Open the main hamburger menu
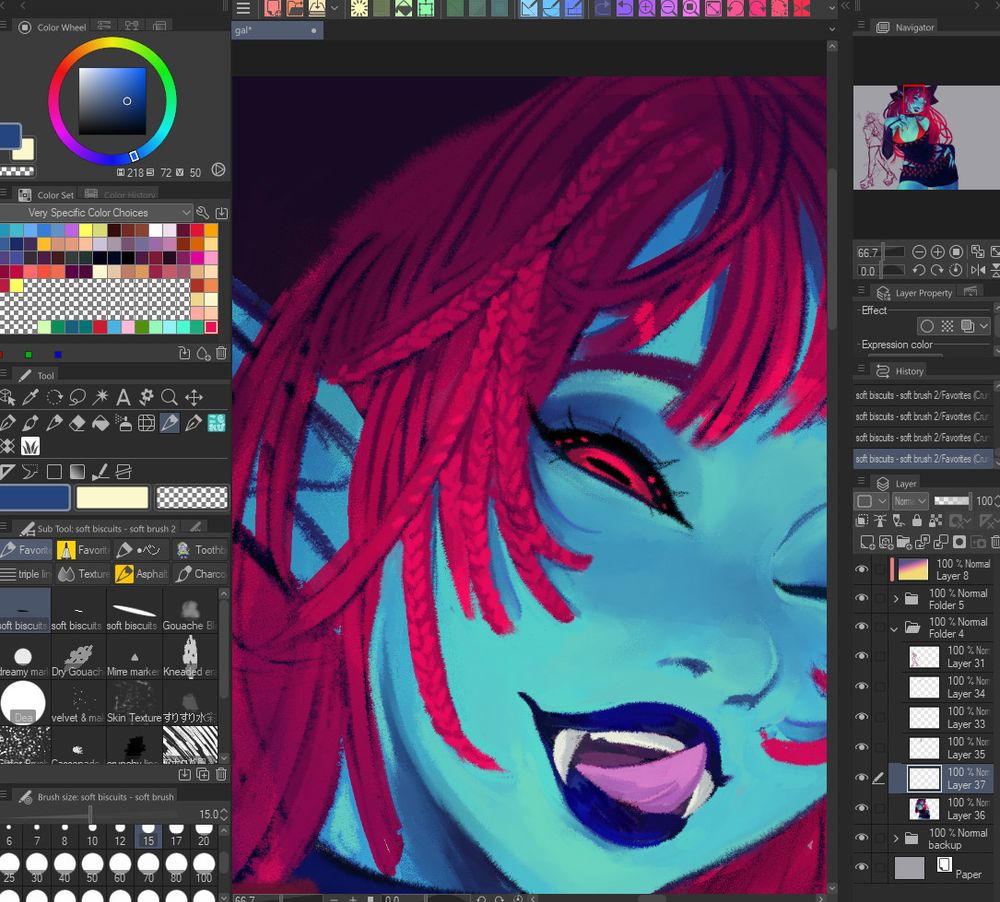The image size is (1000, 902). click(243, 8)
